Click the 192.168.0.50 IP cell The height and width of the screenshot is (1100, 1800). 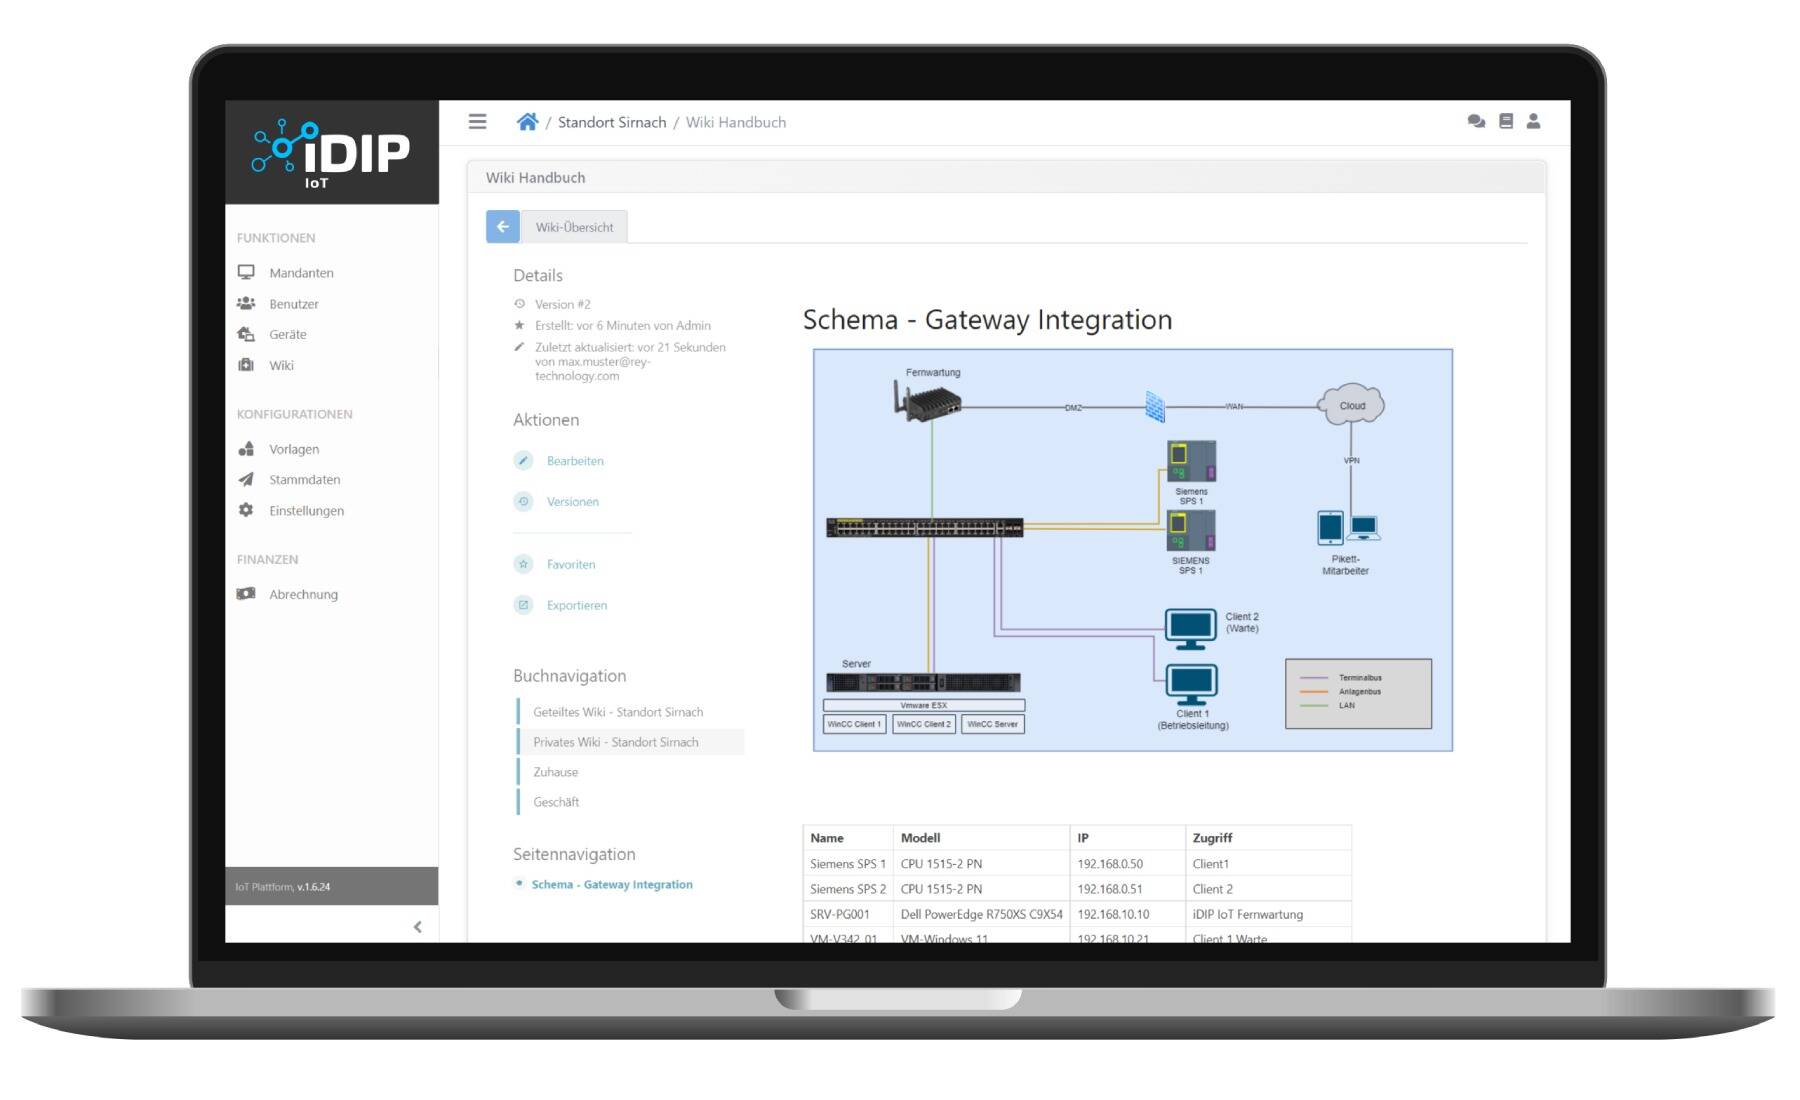pyautogui.click(x=1127, y=863)
